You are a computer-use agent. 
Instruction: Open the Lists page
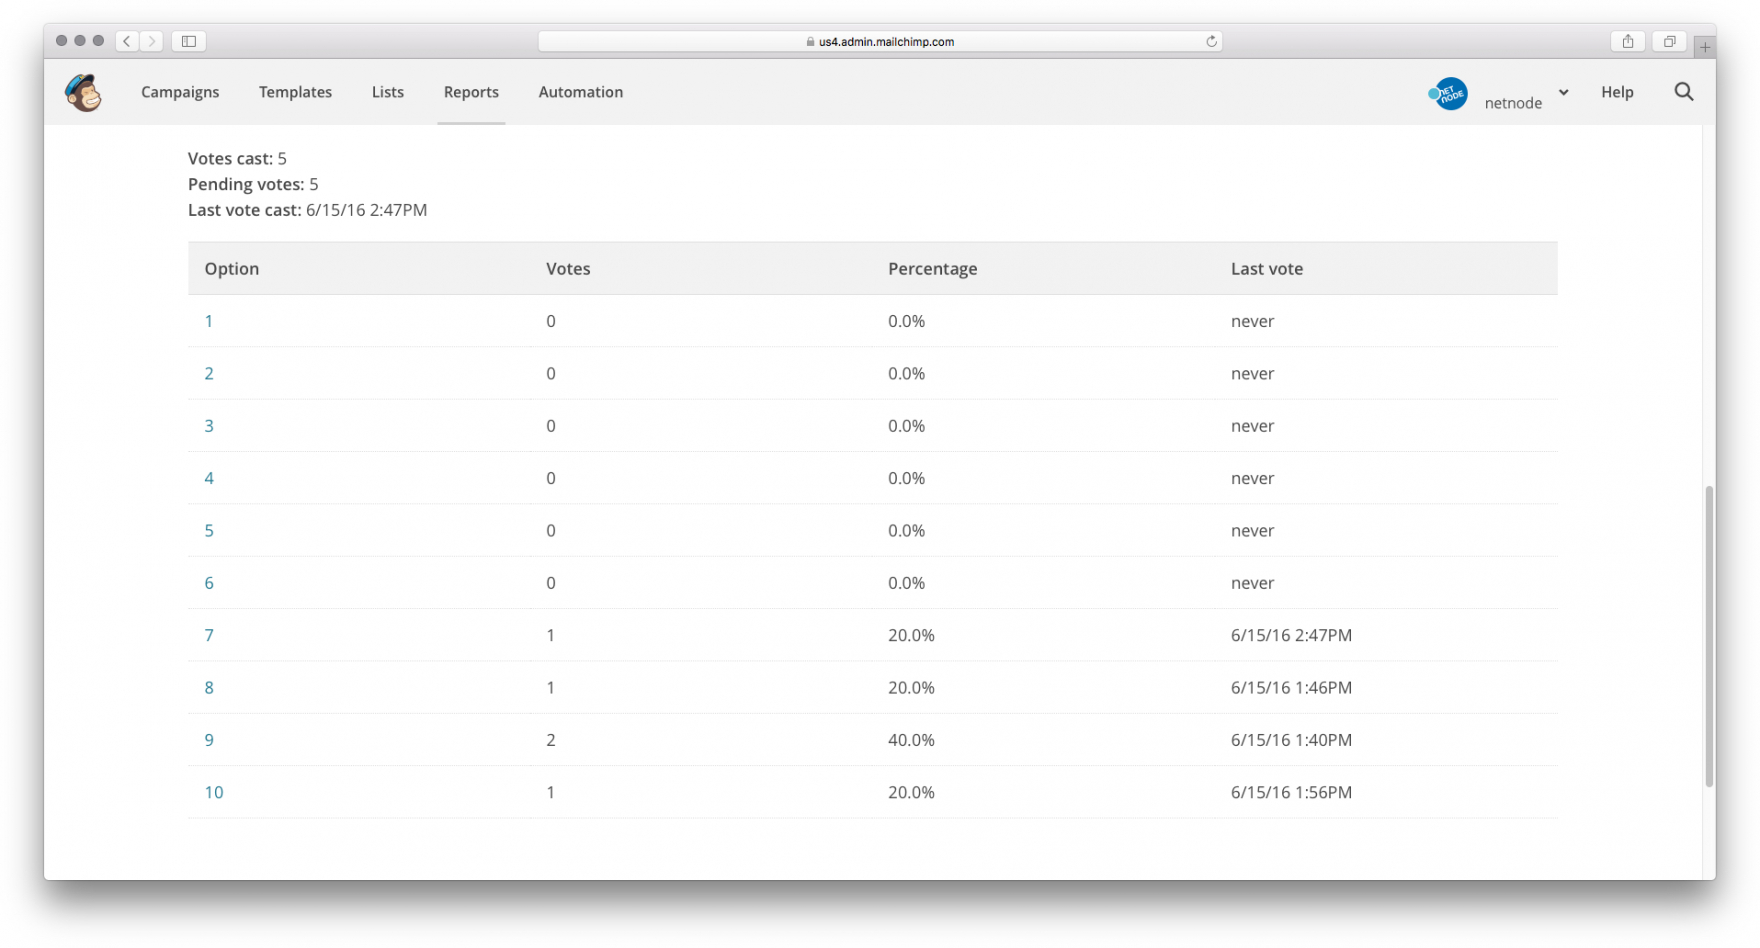click(x=388, y=92)
